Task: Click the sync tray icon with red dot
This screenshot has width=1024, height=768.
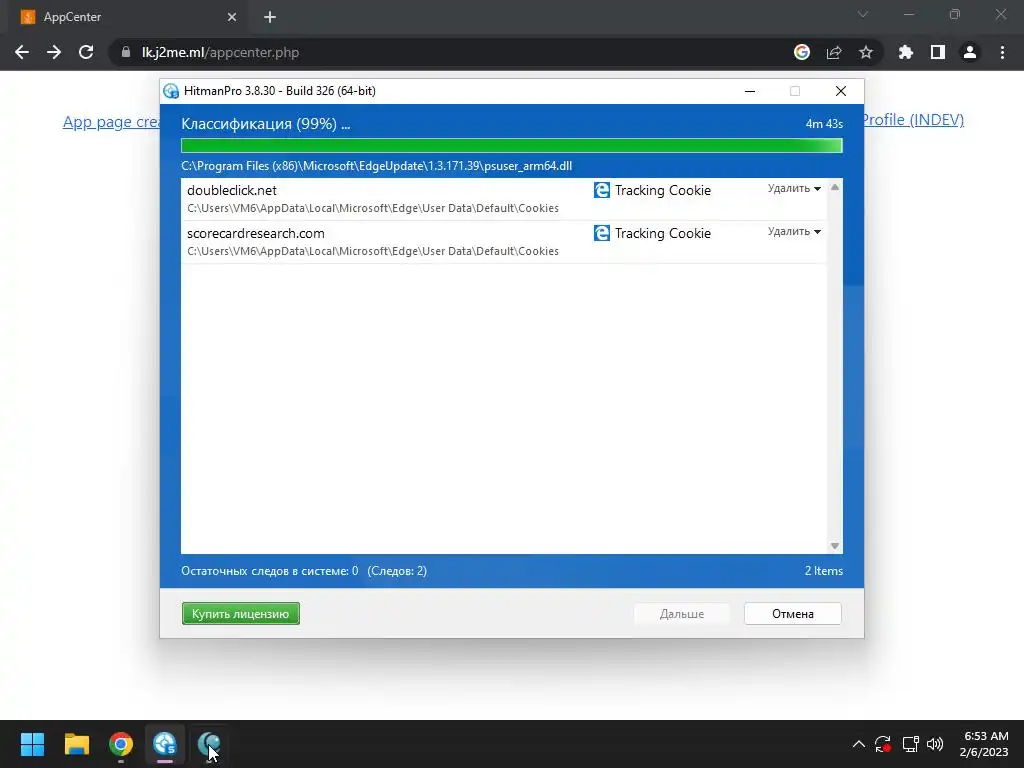Action: click(x=883, y=744)
